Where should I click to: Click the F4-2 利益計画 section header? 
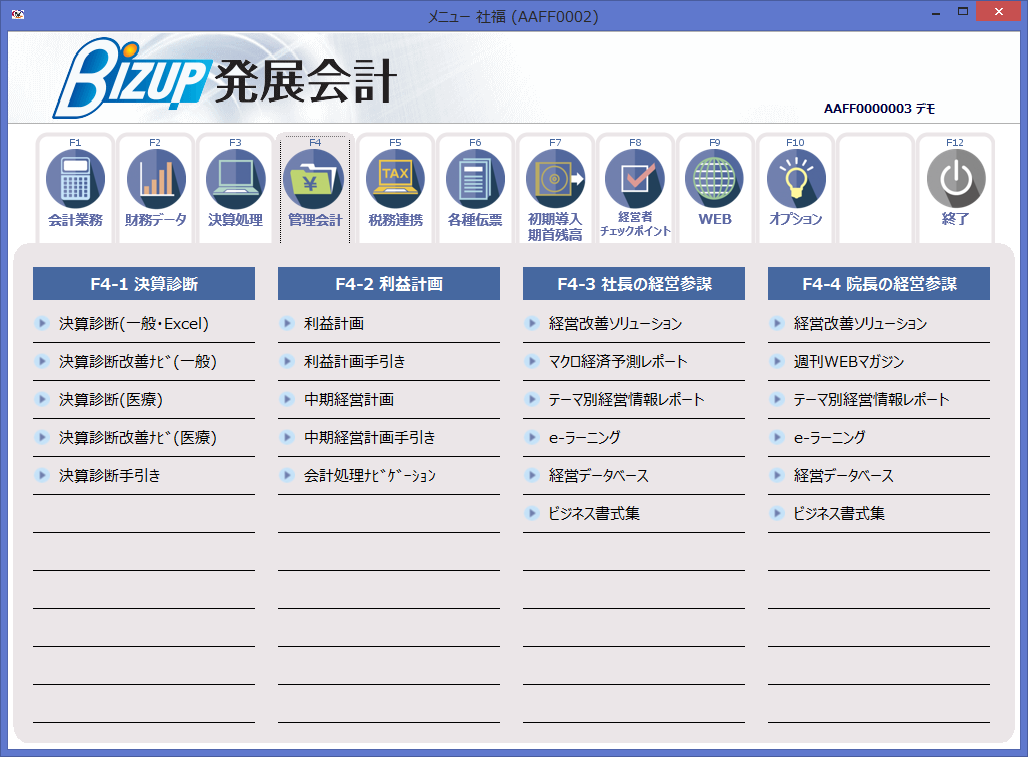[388, 283]
